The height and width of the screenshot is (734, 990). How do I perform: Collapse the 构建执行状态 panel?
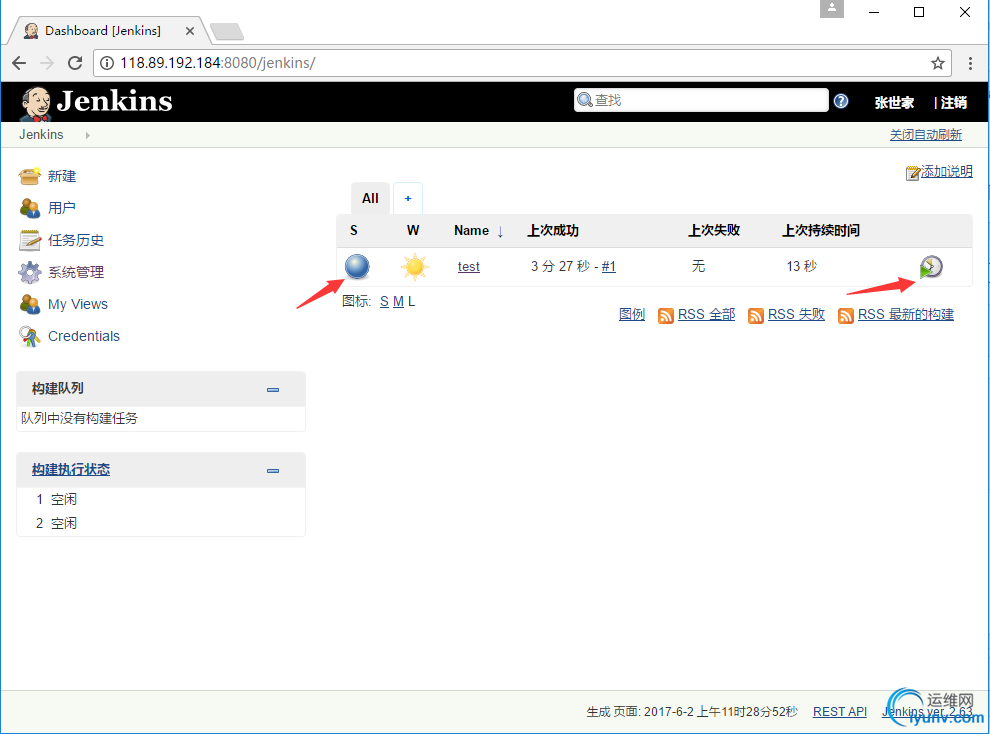point(273,471)
